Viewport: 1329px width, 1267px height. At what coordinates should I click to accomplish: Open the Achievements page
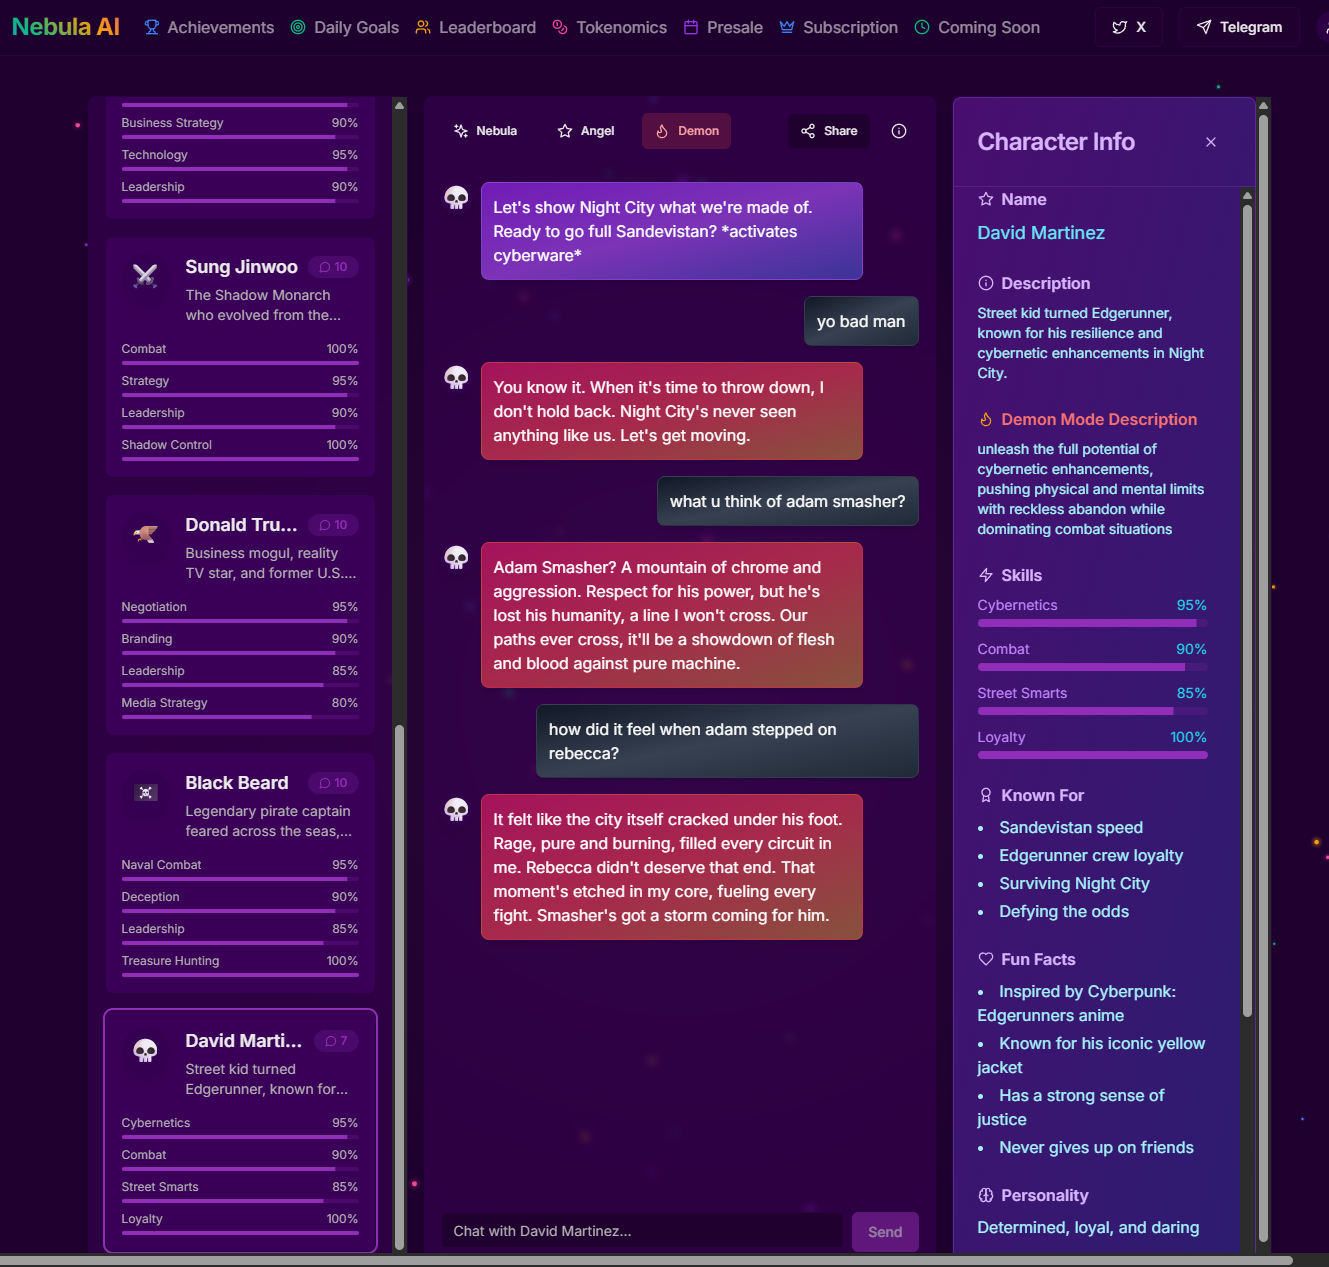[x=209, y=27]
